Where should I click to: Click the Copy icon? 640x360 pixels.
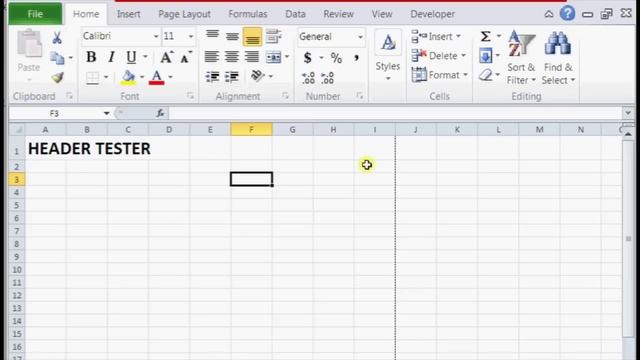(57, 58)
